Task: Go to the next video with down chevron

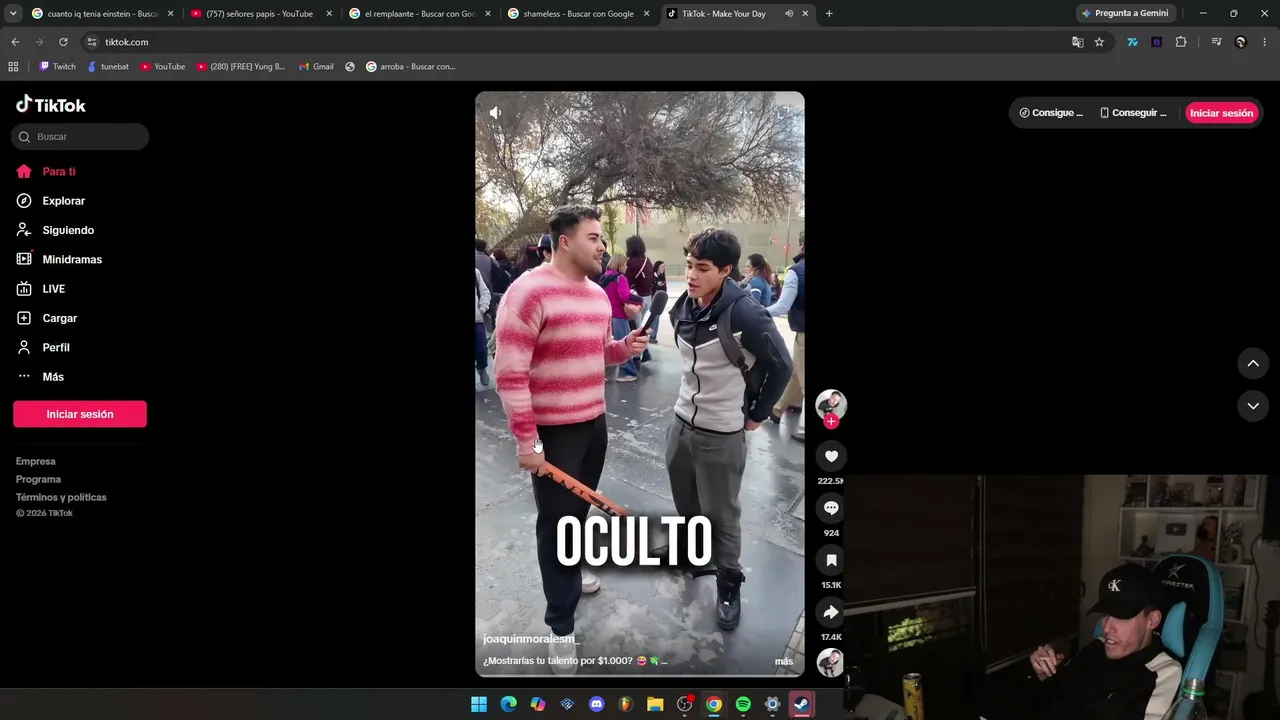Action: pos(1253,406)
